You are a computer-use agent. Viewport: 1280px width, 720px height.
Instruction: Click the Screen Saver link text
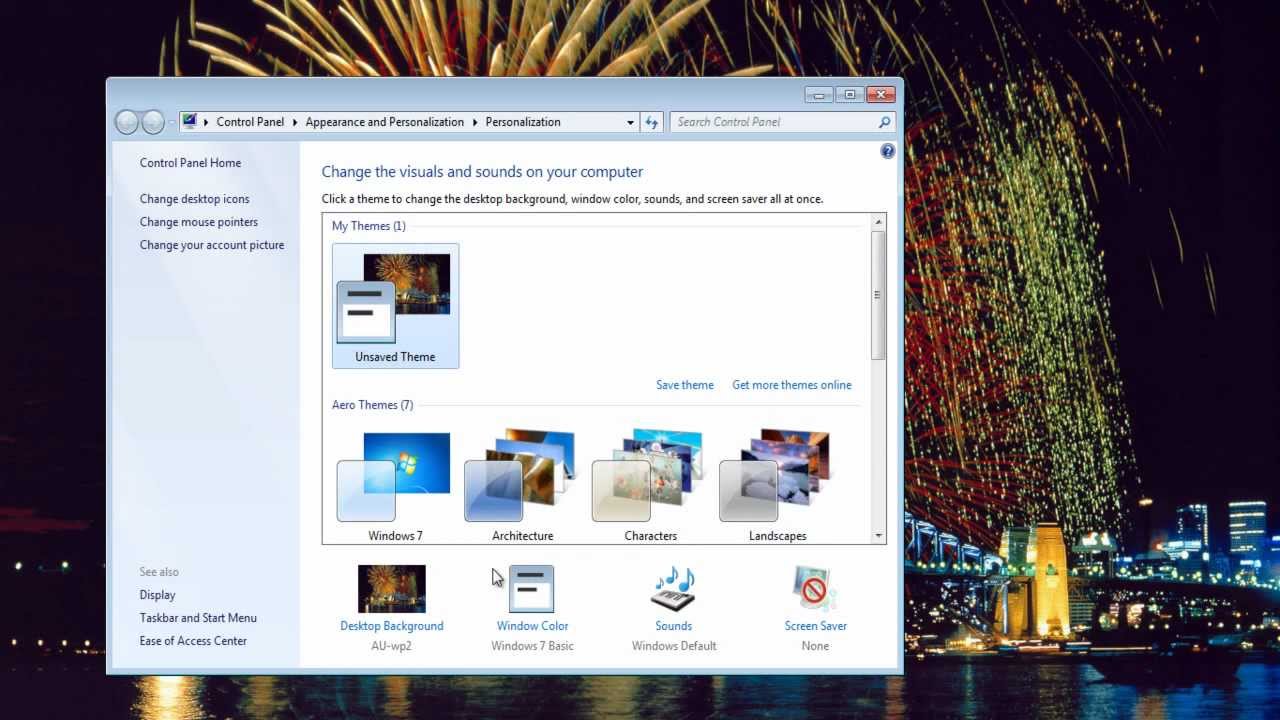(x=816, y=626)
